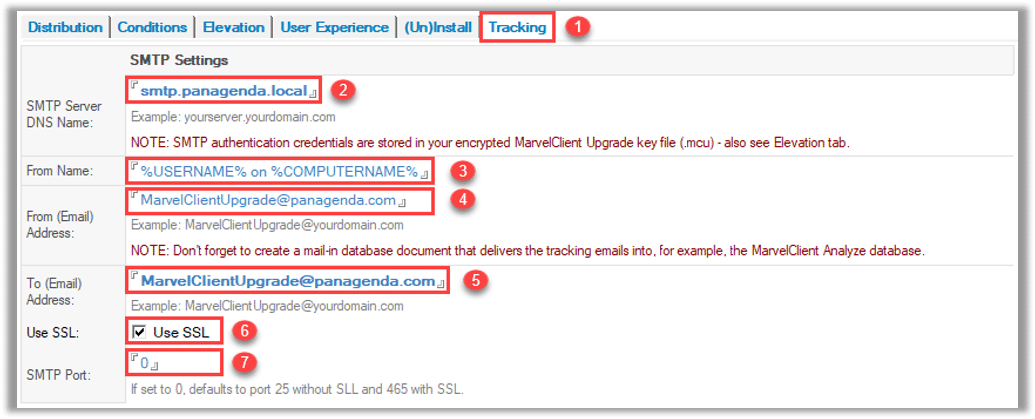Switch to the Conditions tab
Screen dimensions: 1035x419
pos(152,27)
